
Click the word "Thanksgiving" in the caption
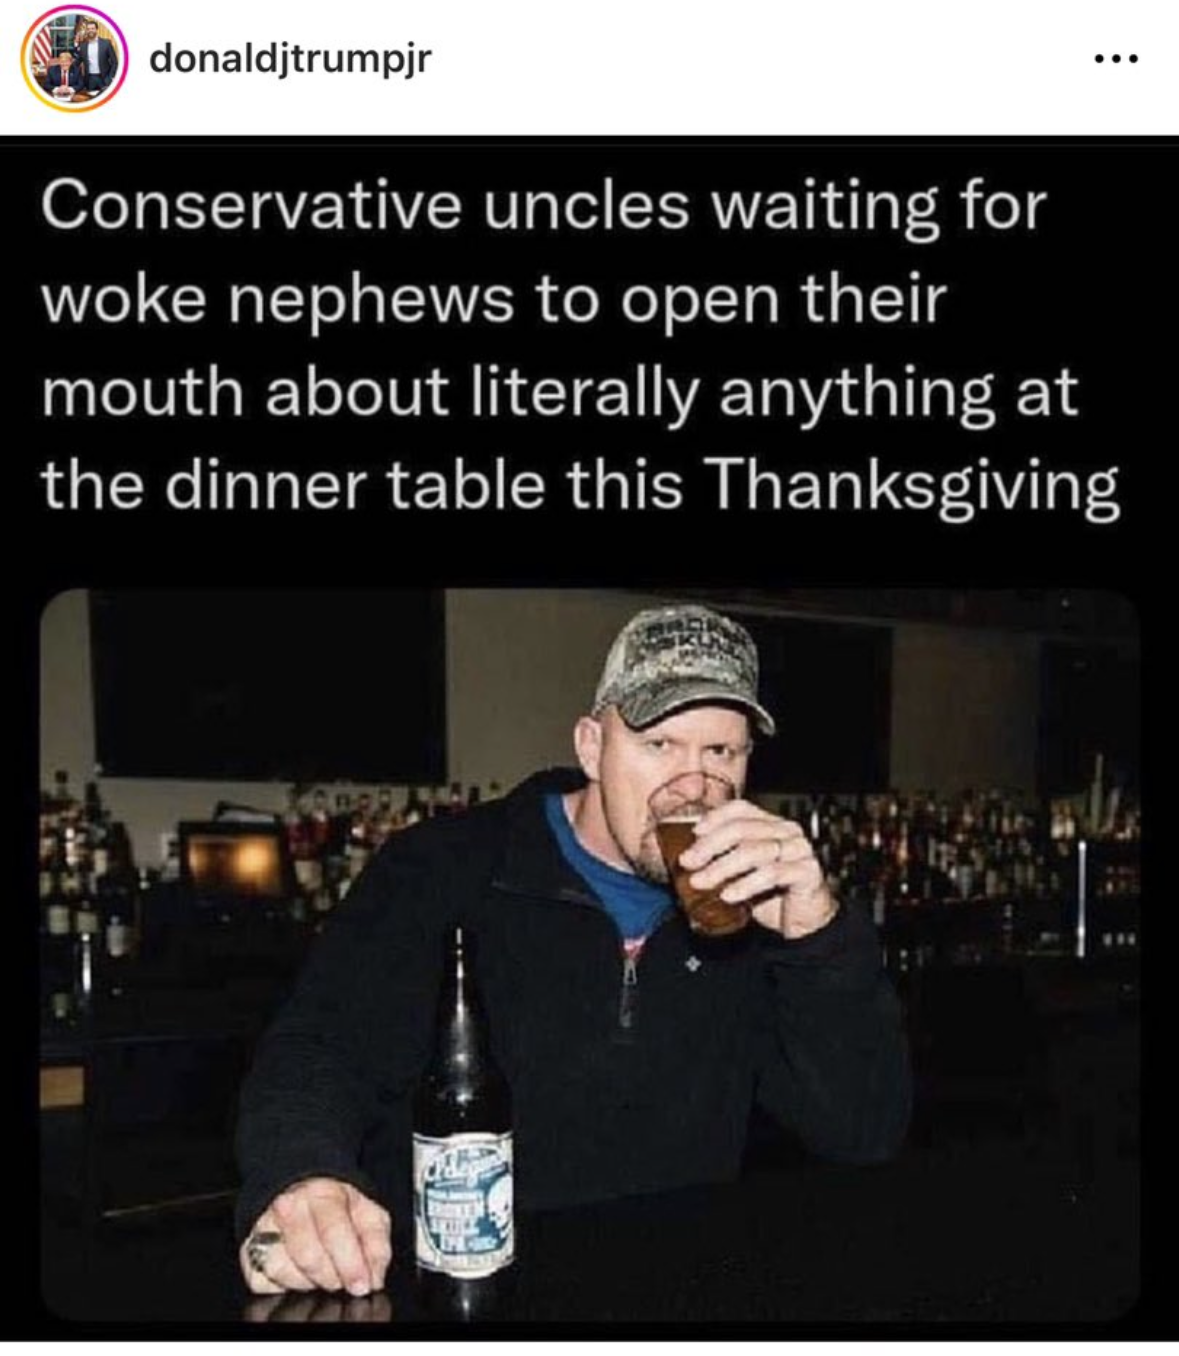pyautogui.click(x=912, y=486)
